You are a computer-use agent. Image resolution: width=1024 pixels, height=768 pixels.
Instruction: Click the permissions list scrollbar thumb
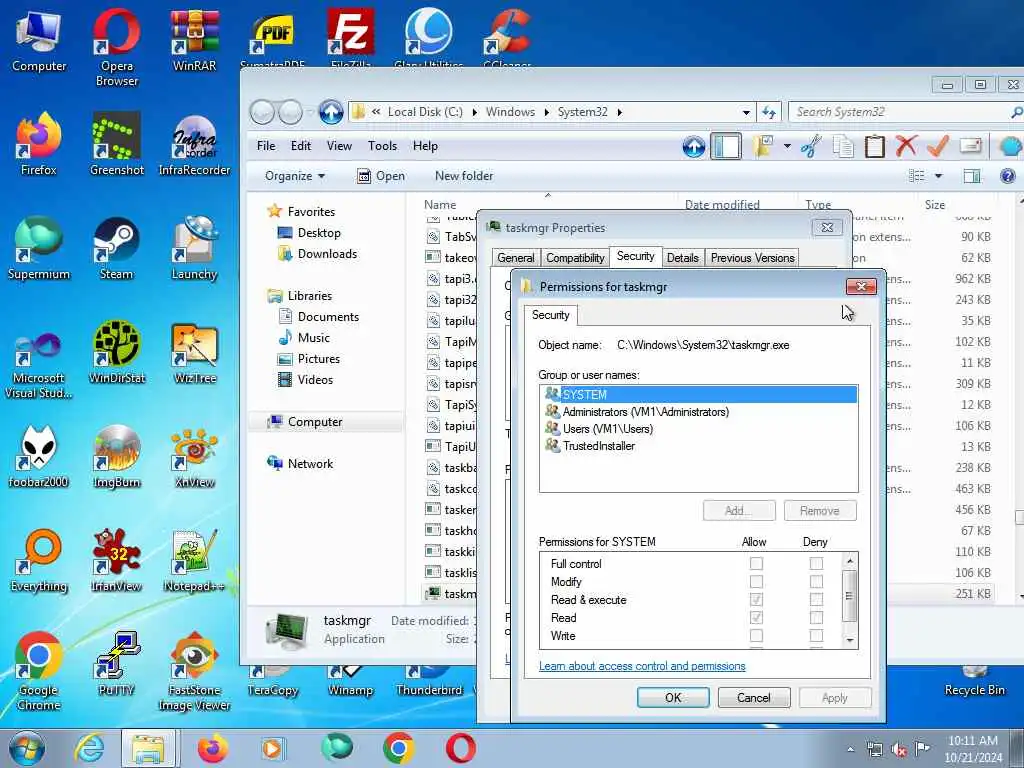(849, 596)
